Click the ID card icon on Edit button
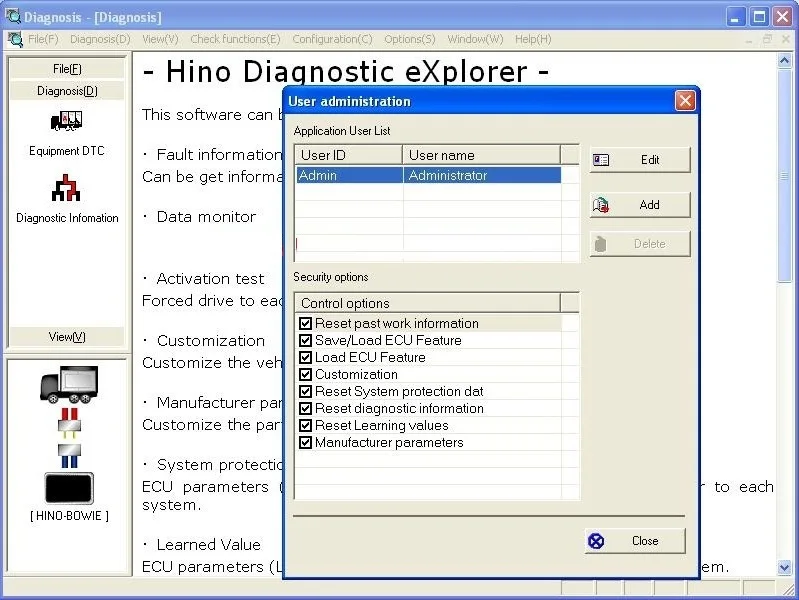This screenshot has height=600, width=799. pos(601,160)
